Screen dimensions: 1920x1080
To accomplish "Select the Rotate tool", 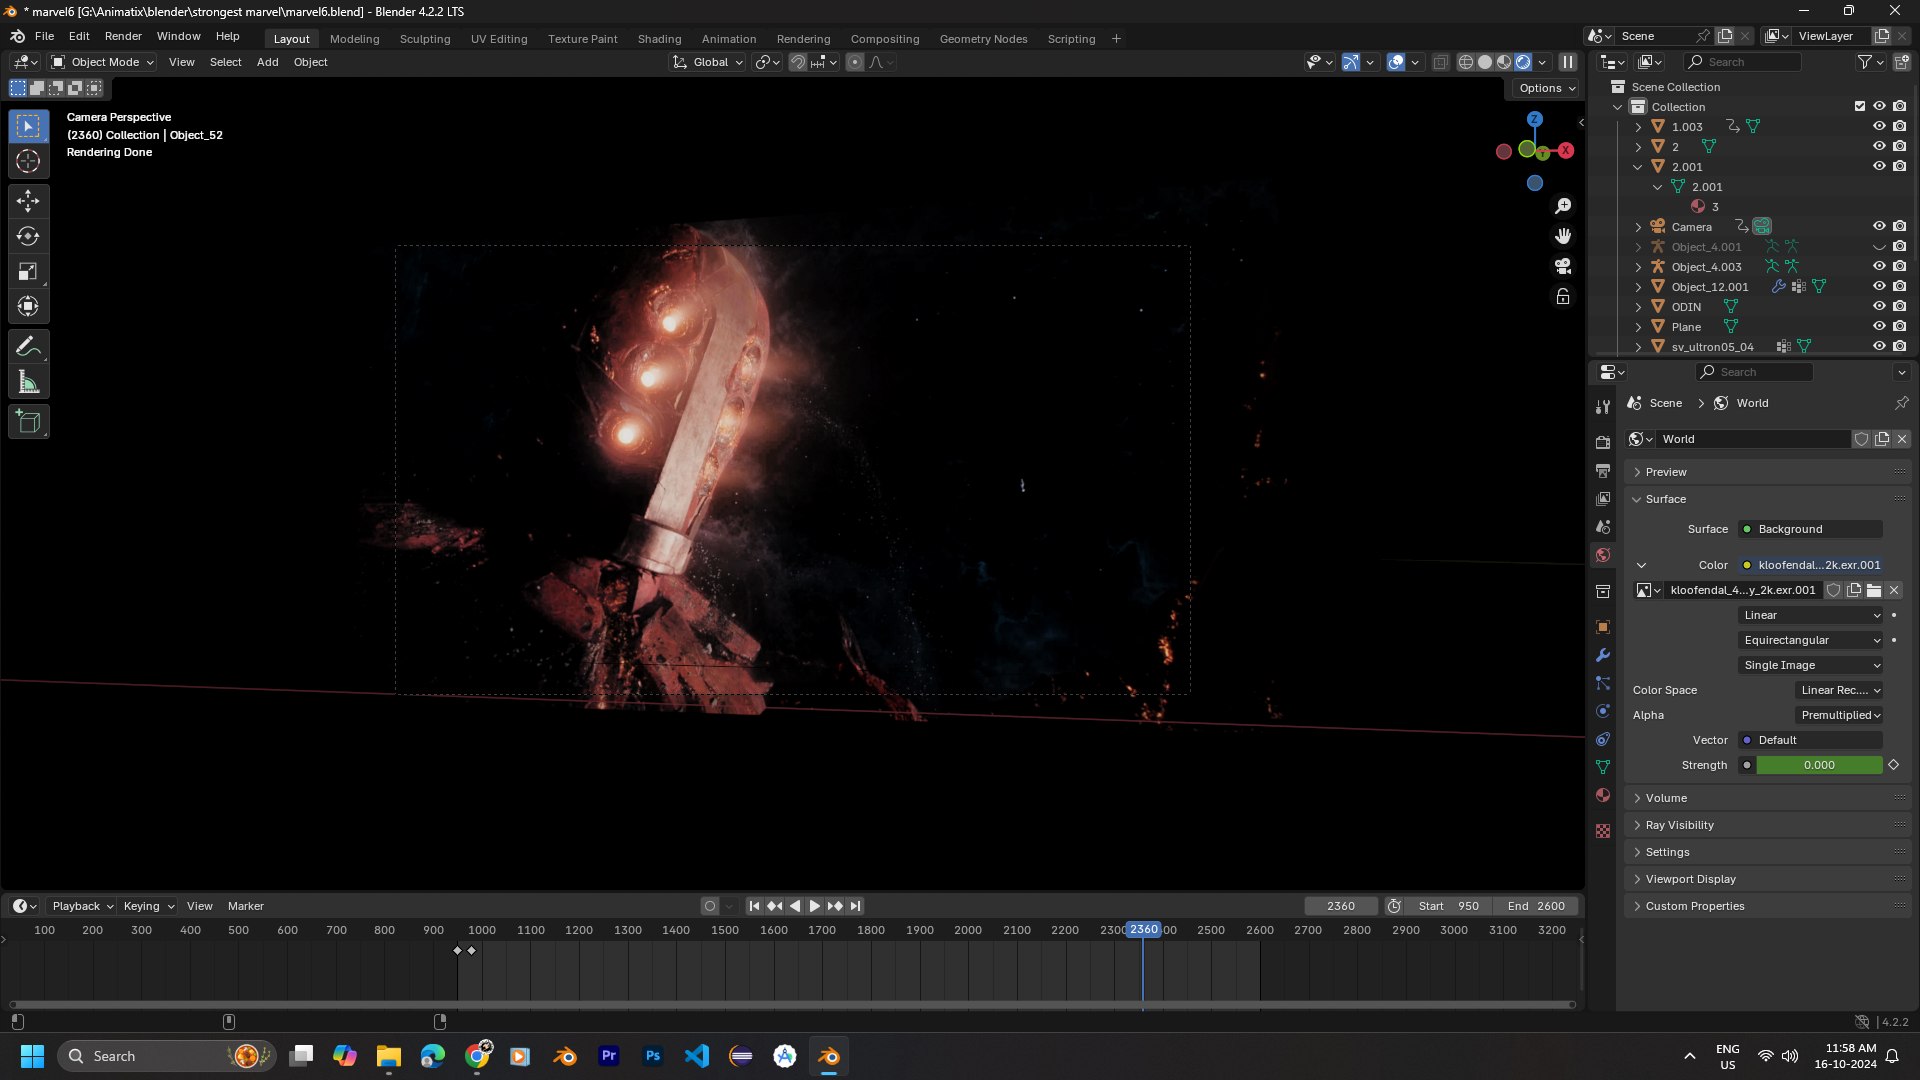I will pyautogui.click(x=28, y=236).
